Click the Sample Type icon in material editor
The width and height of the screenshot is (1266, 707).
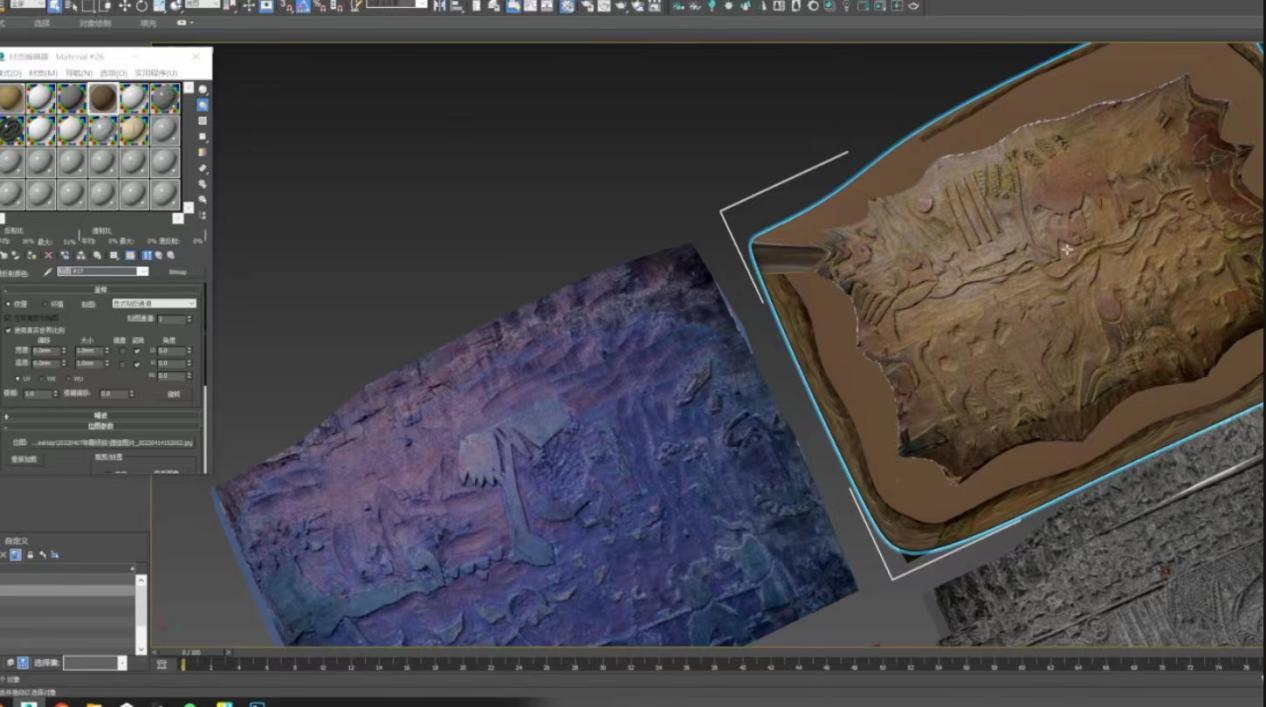(203, 89)
